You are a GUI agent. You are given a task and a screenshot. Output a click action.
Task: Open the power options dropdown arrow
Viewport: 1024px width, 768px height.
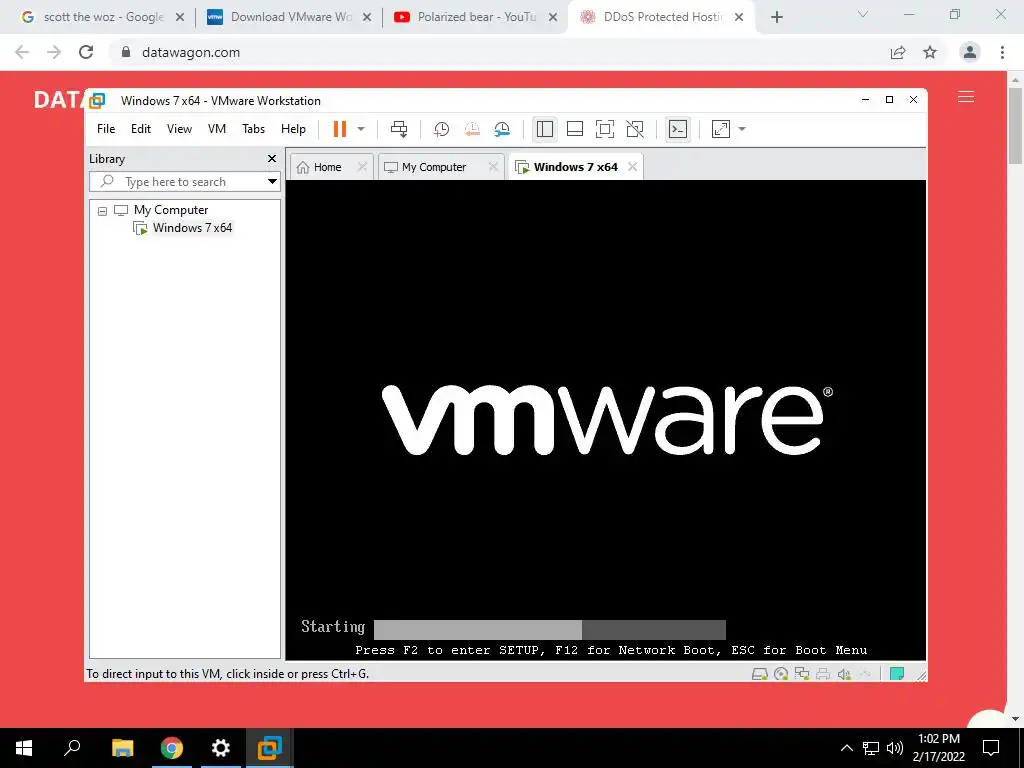click(x=360, y=129)
